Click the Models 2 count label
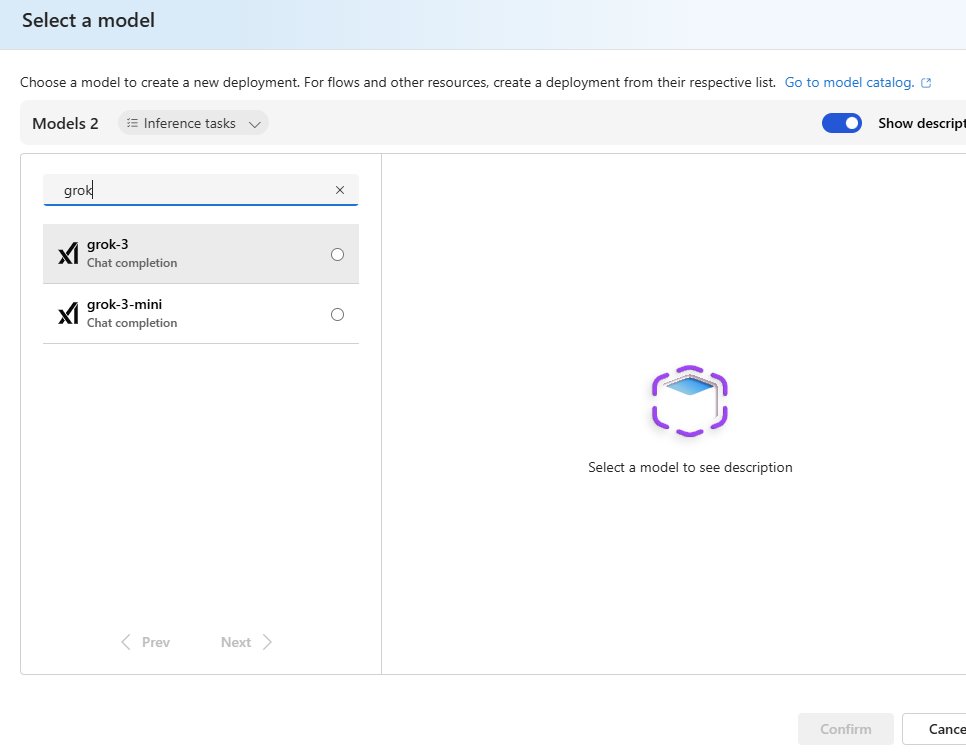The image size is (966, 756). [65, 123]
